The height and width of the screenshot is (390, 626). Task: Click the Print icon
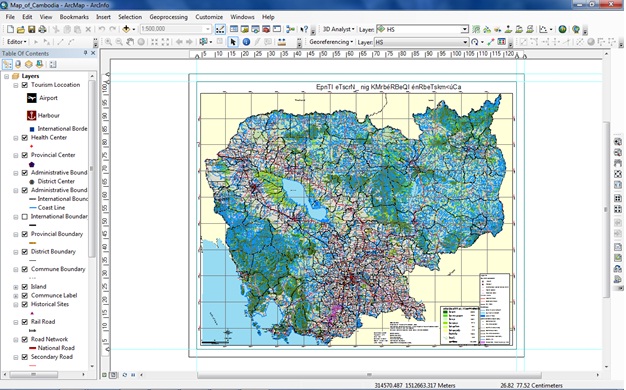click(x=42, y=29)
